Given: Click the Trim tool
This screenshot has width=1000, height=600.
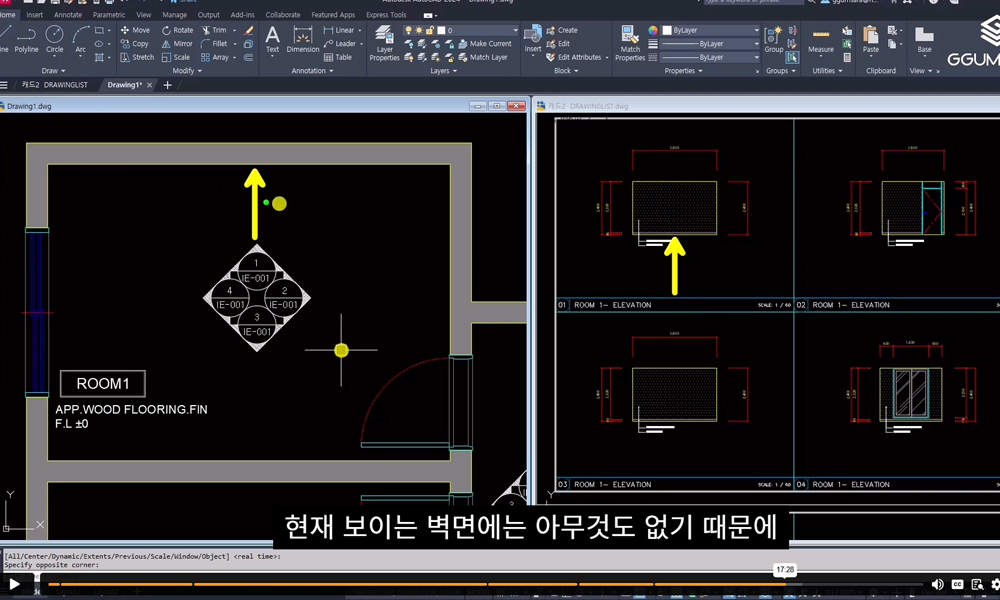Looking at the screenshot, I should pyautogui.click(x=214, y=30).
